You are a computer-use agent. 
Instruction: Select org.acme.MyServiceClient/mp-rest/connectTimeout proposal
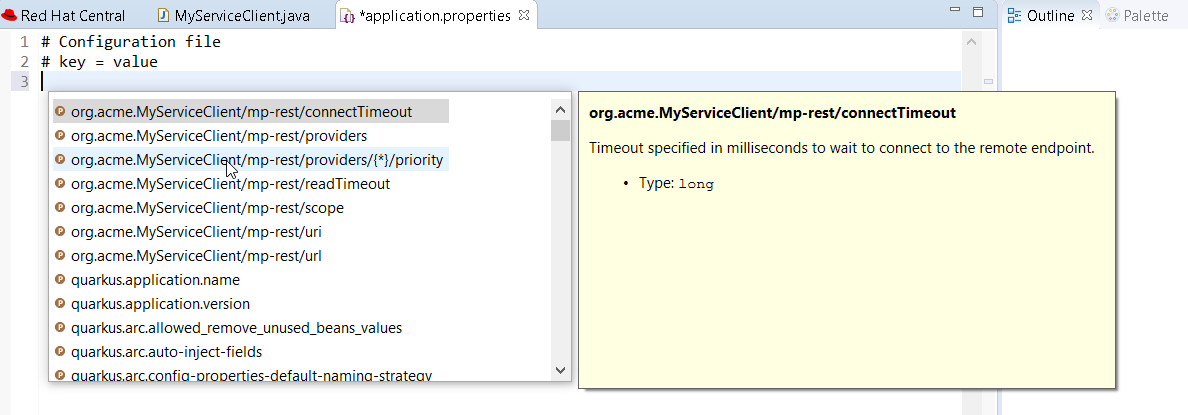point(251,111)
